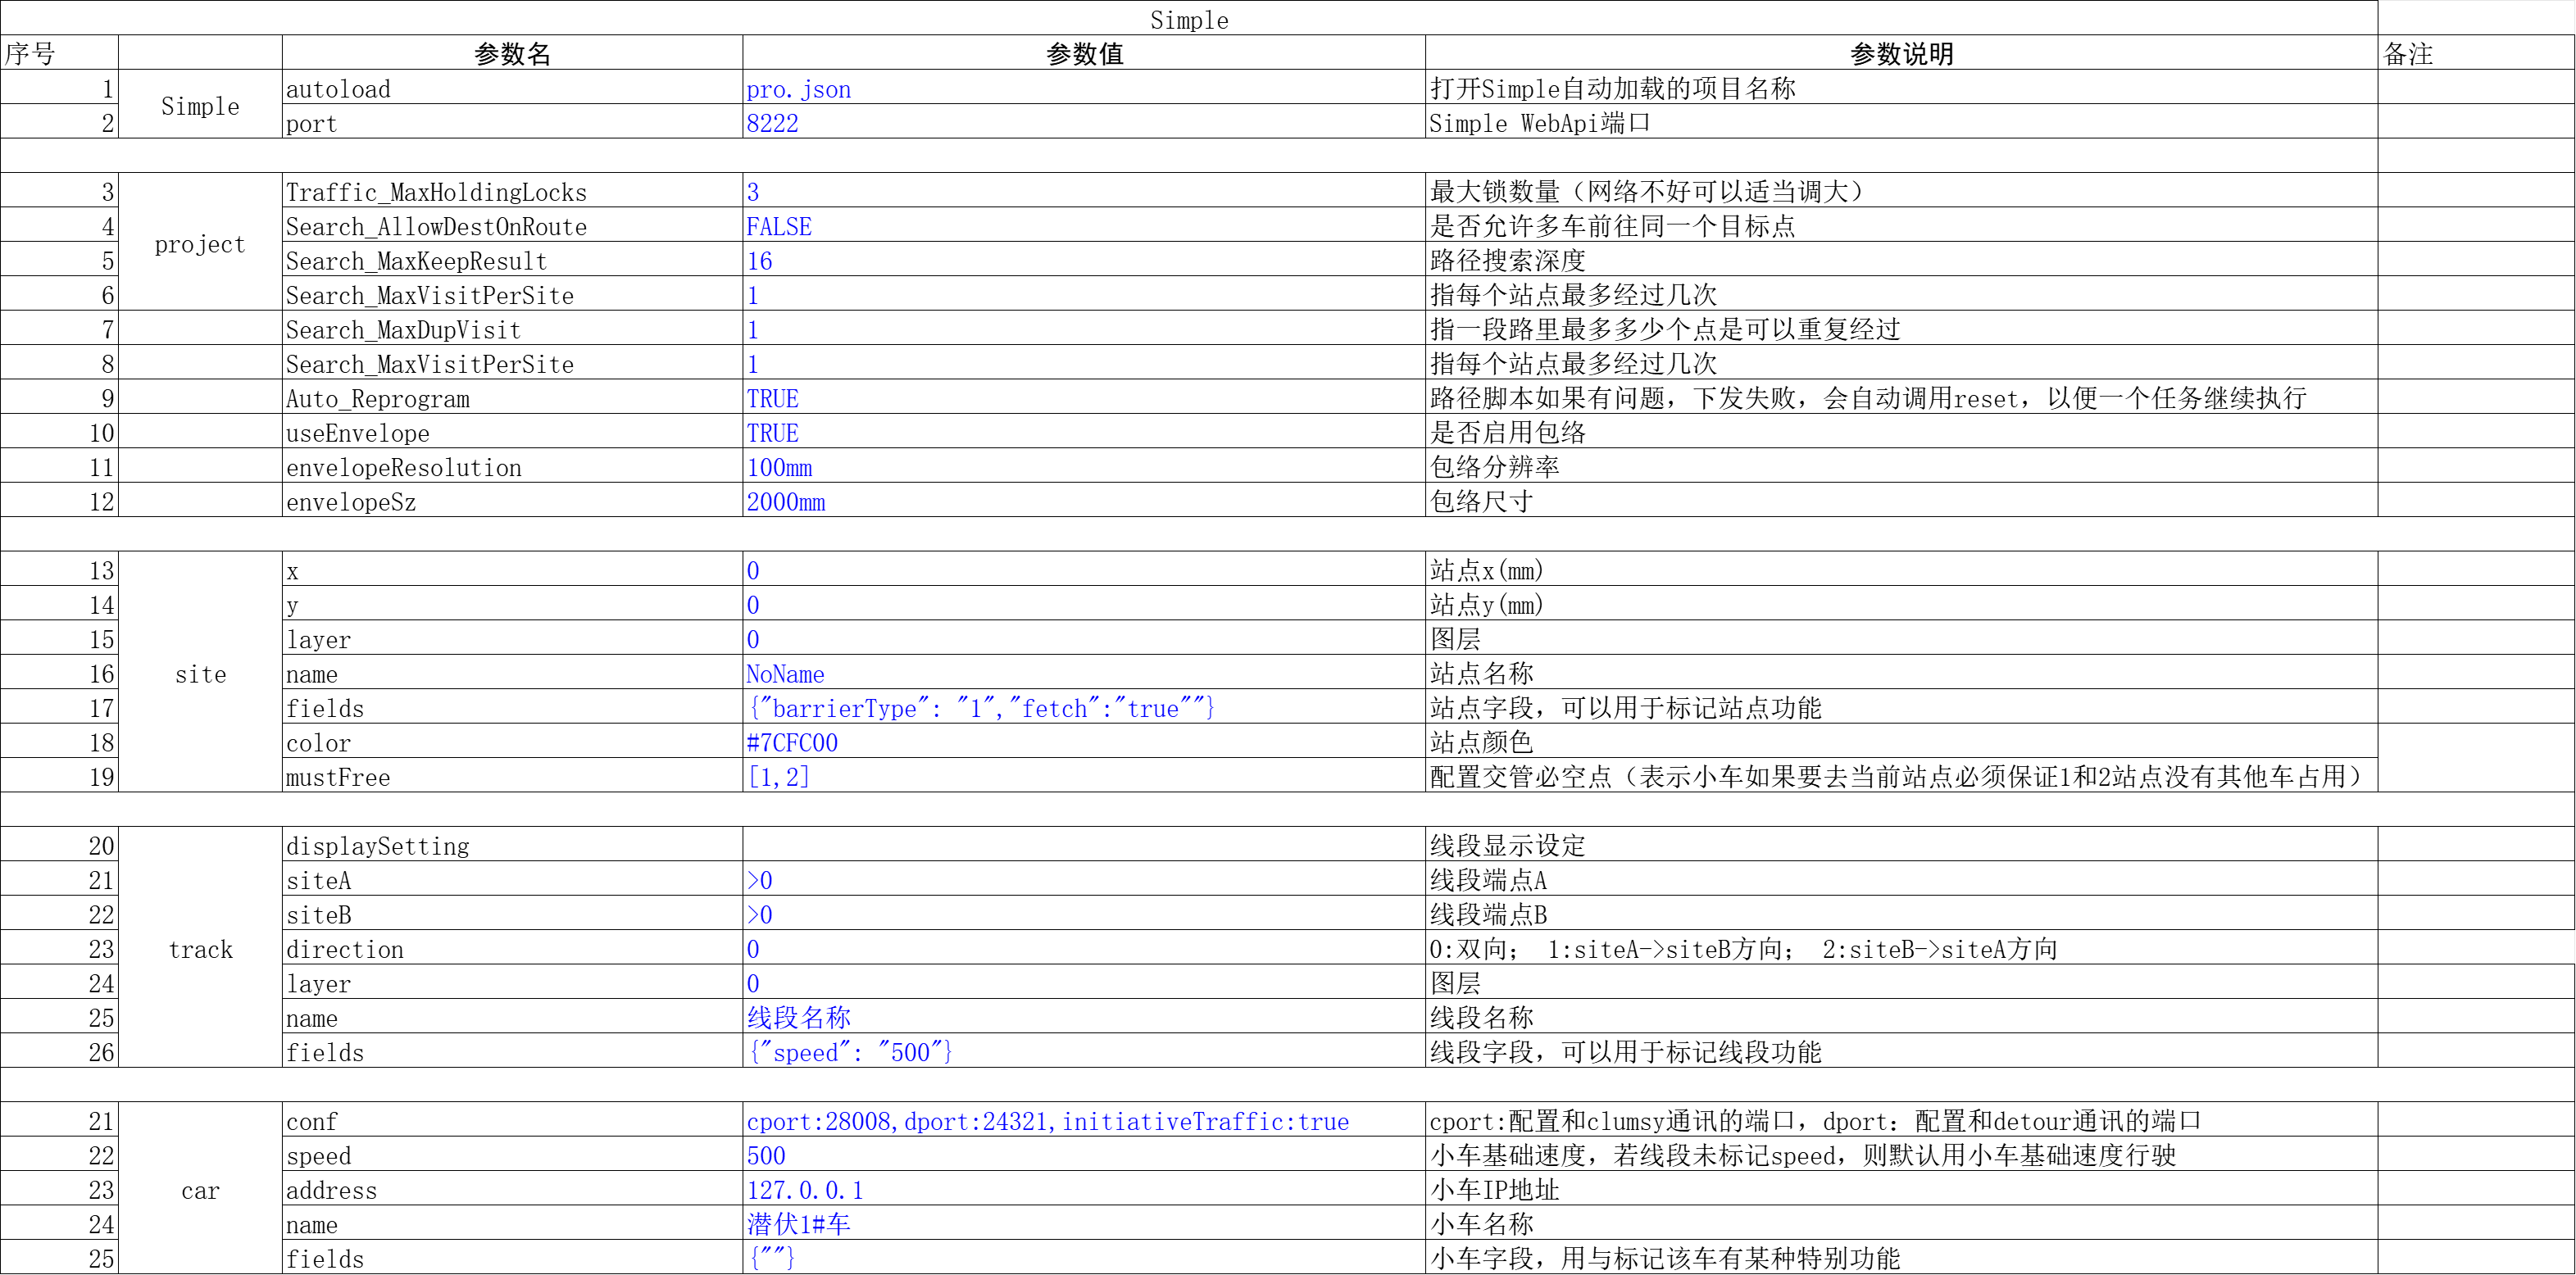Click the pro.json parameter value
This screenshot has height=1275, width=2576.
click(798, 89)
